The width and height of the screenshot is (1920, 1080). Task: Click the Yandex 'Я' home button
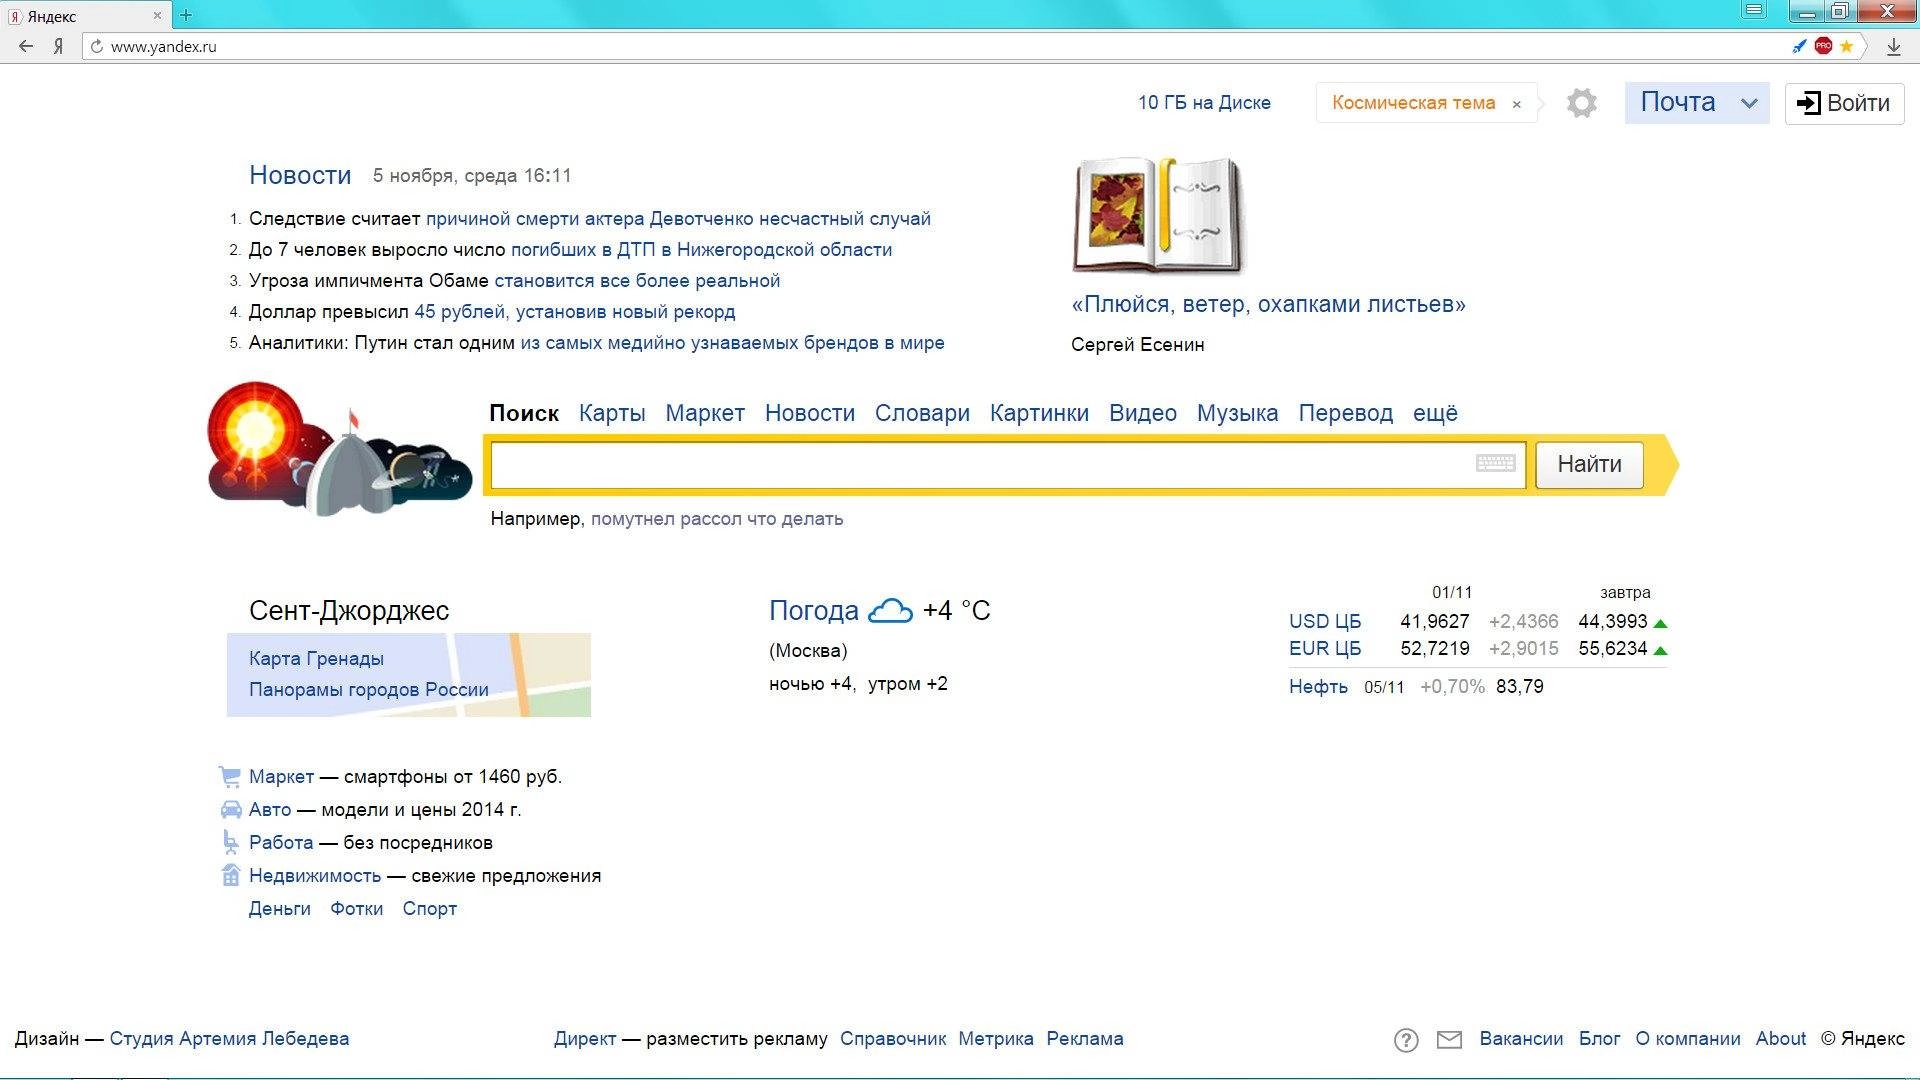point(59,46)
